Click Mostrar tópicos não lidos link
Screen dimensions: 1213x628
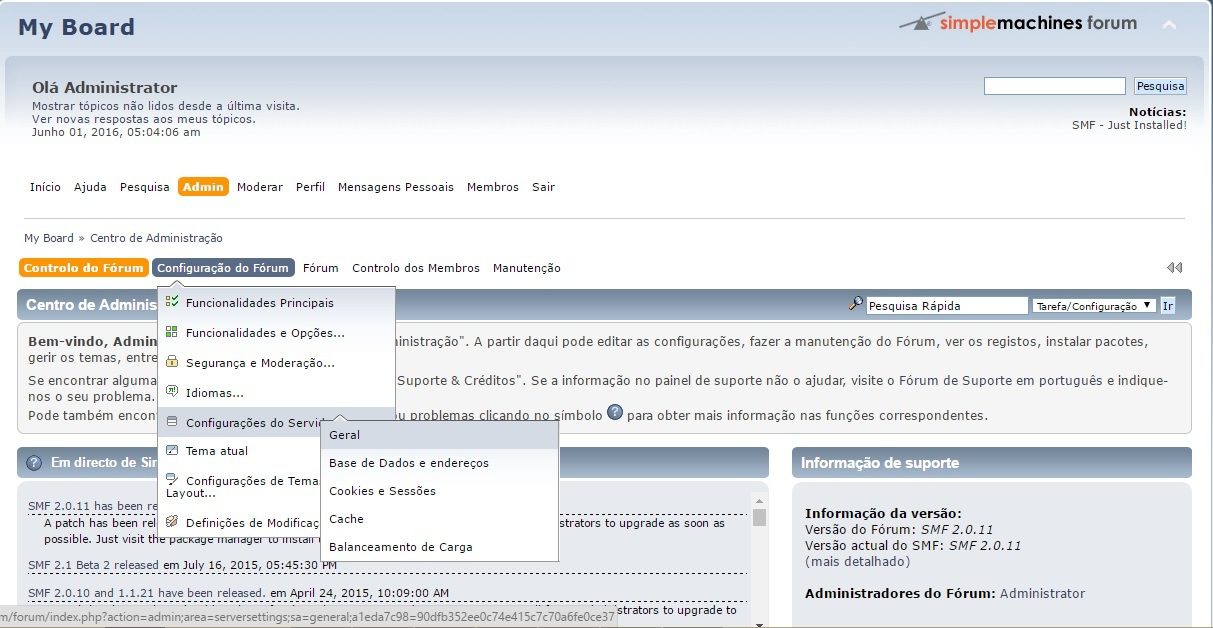point(165,106)
